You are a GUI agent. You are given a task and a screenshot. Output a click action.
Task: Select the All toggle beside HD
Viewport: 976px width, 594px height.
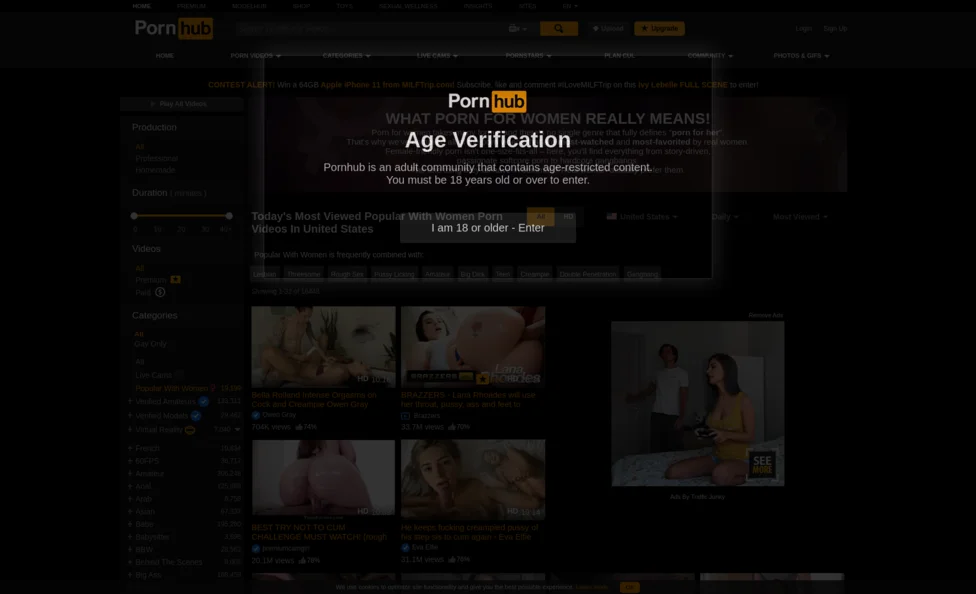(x=540, y=217)
